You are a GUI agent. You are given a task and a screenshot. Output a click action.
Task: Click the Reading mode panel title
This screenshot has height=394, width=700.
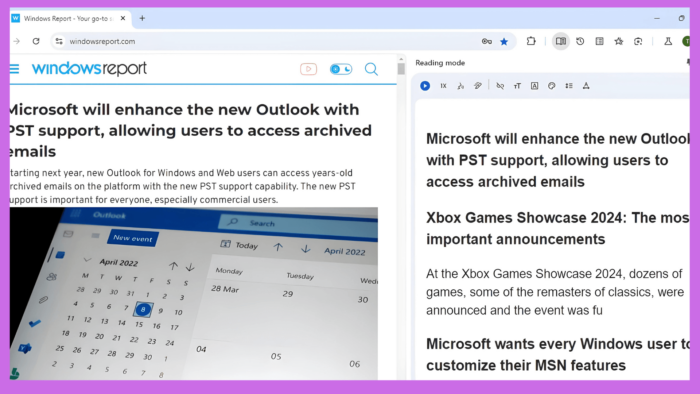440,63
